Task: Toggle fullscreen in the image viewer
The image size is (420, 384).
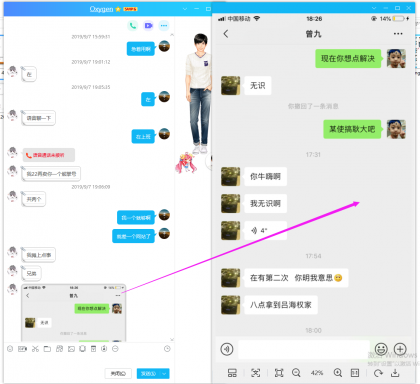Action: point(279,373)
